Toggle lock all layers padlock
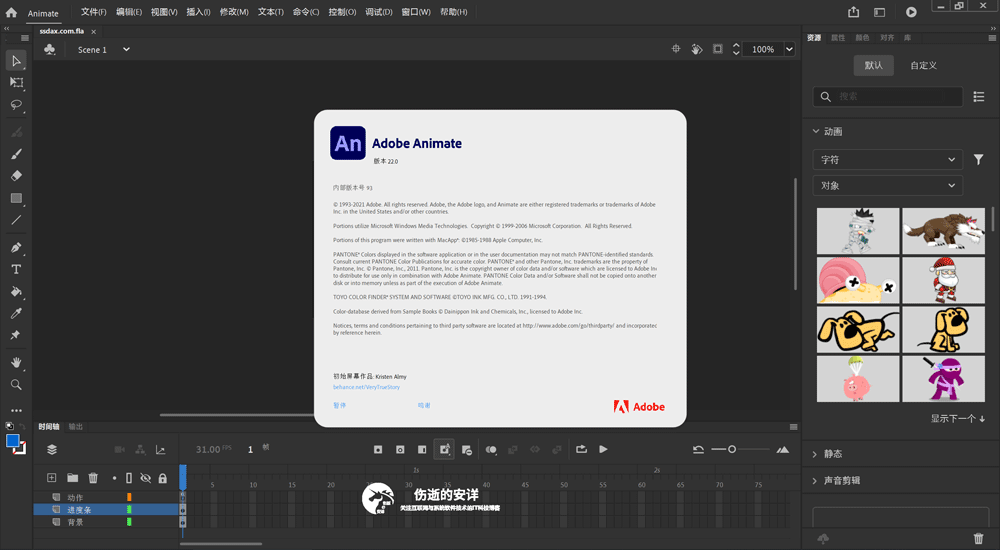This screenshot has height=550, width=1000. (163, 478)
